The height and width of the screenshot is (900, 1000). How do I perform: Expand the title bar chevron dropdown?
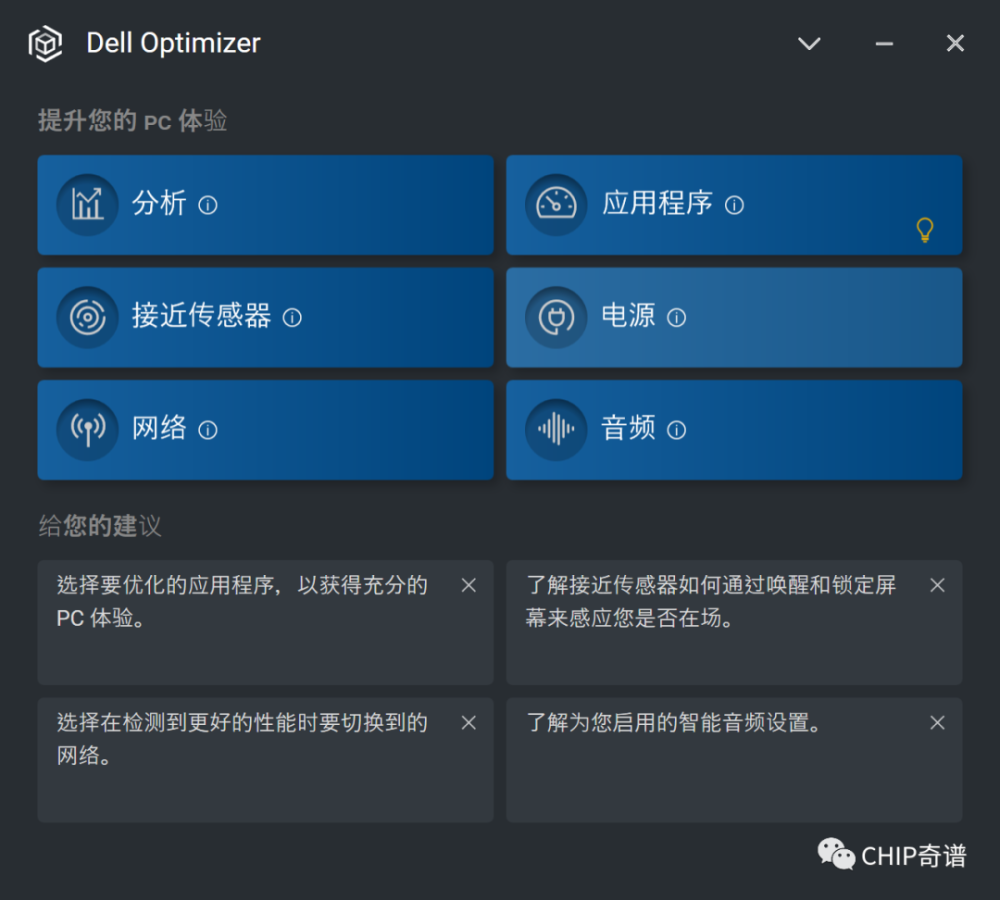click(809, 44)
